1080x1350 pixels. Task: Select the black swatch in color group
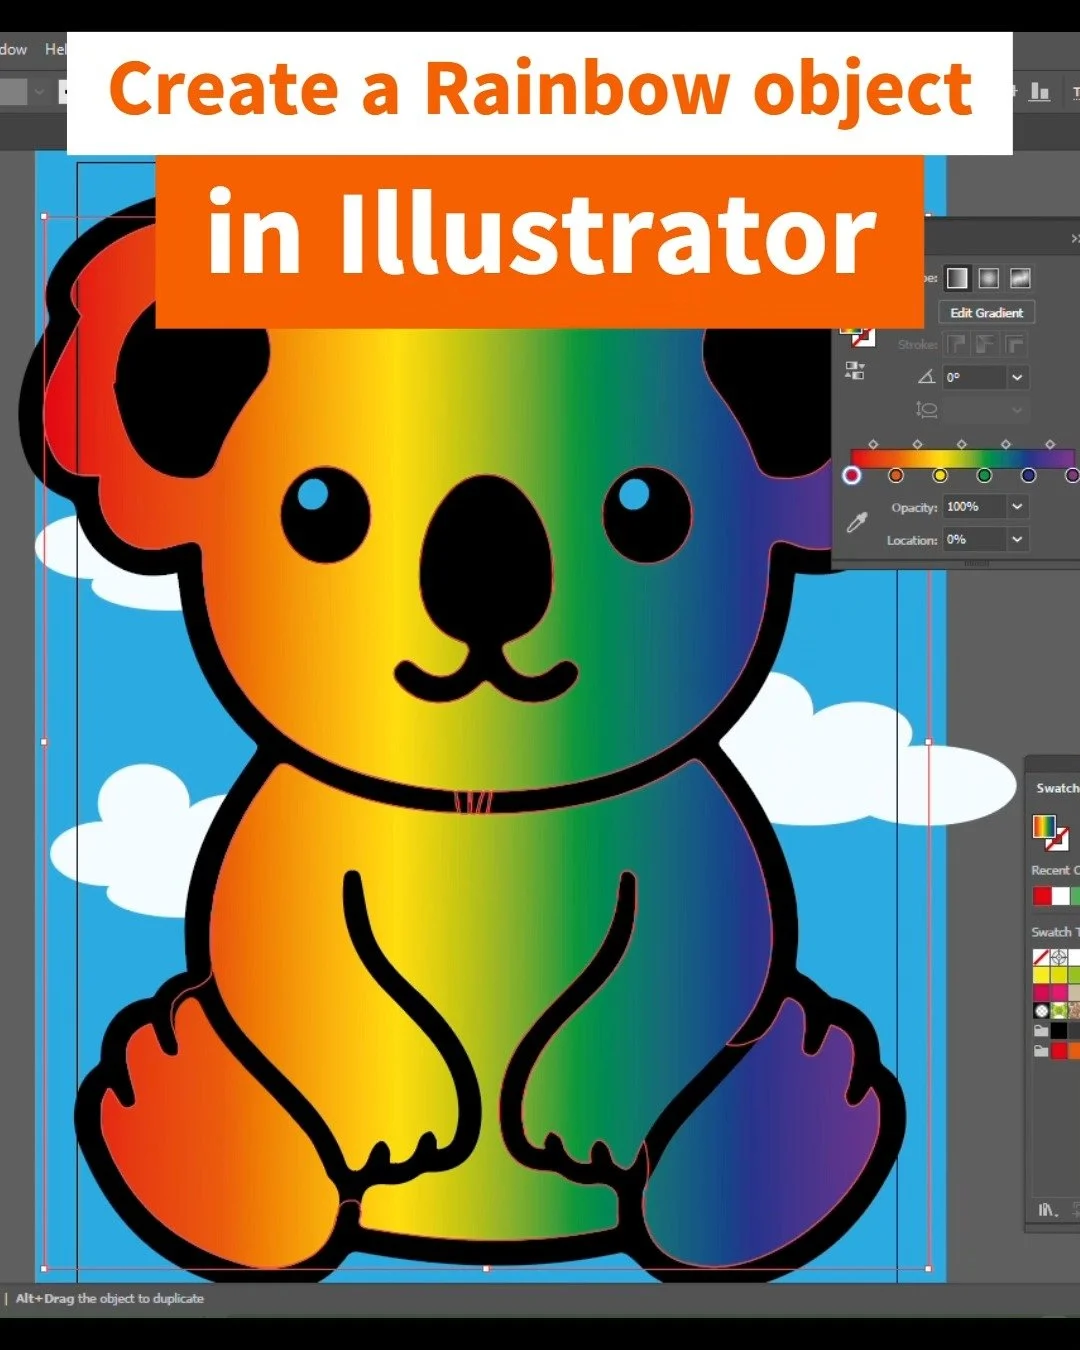(1058, 1030)
